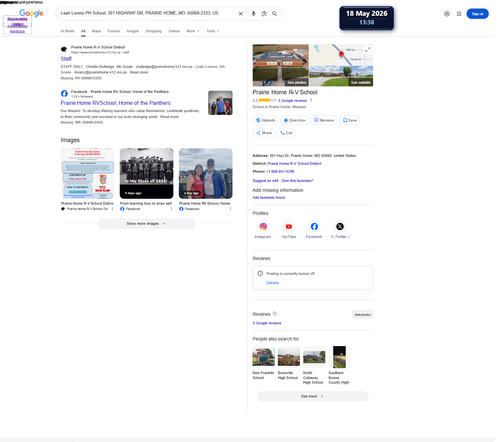Switch to the Images tab
The image size is (500, 442).
(133, 31)
